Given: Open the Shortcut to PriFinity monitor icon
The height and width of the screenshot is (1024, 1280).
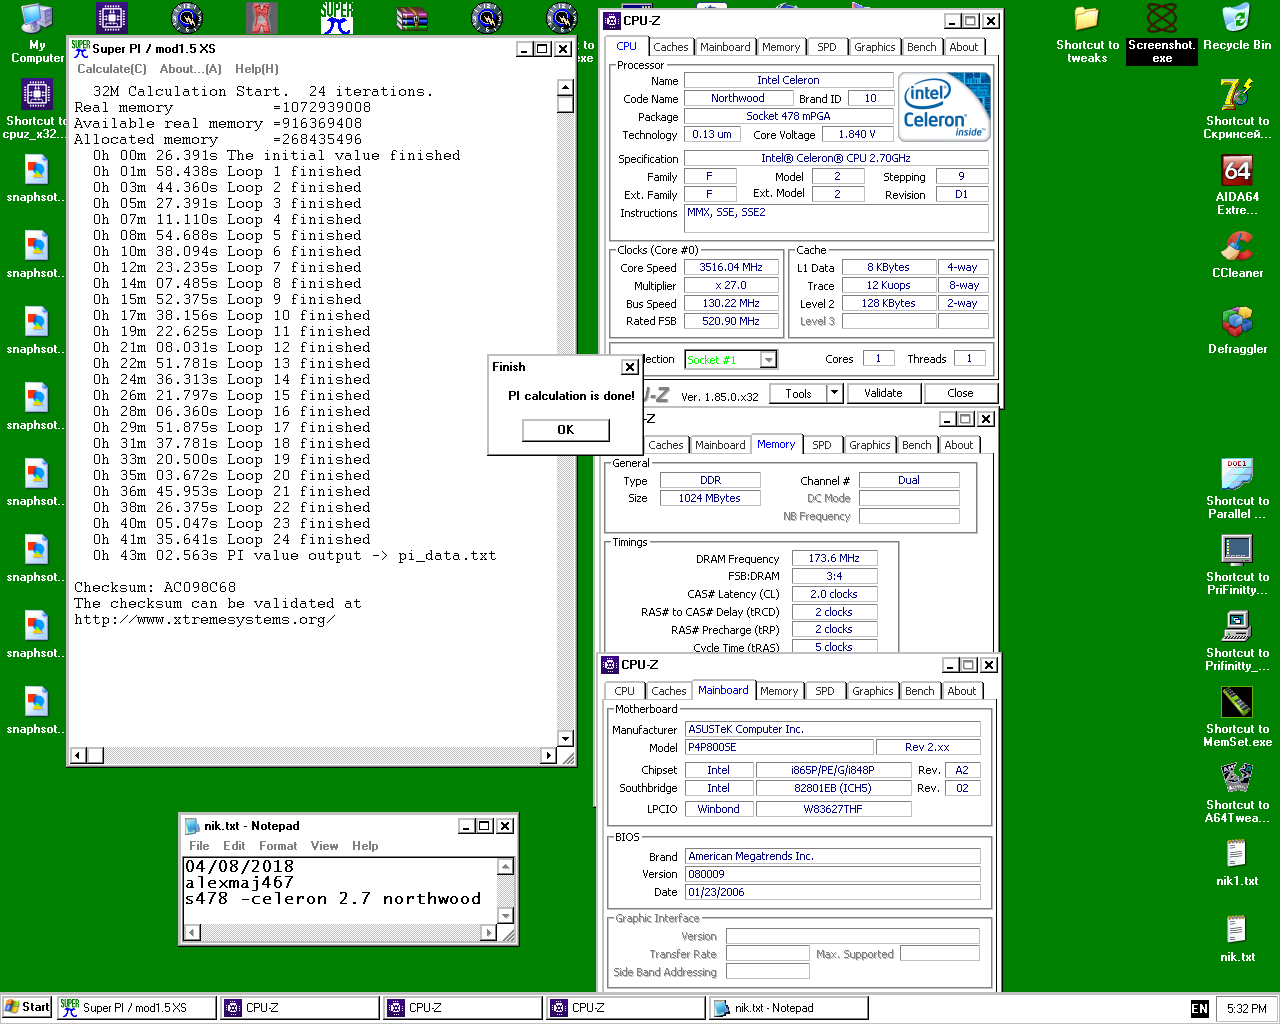Looking at the screenshot, I should click(x=1237, y=566).
